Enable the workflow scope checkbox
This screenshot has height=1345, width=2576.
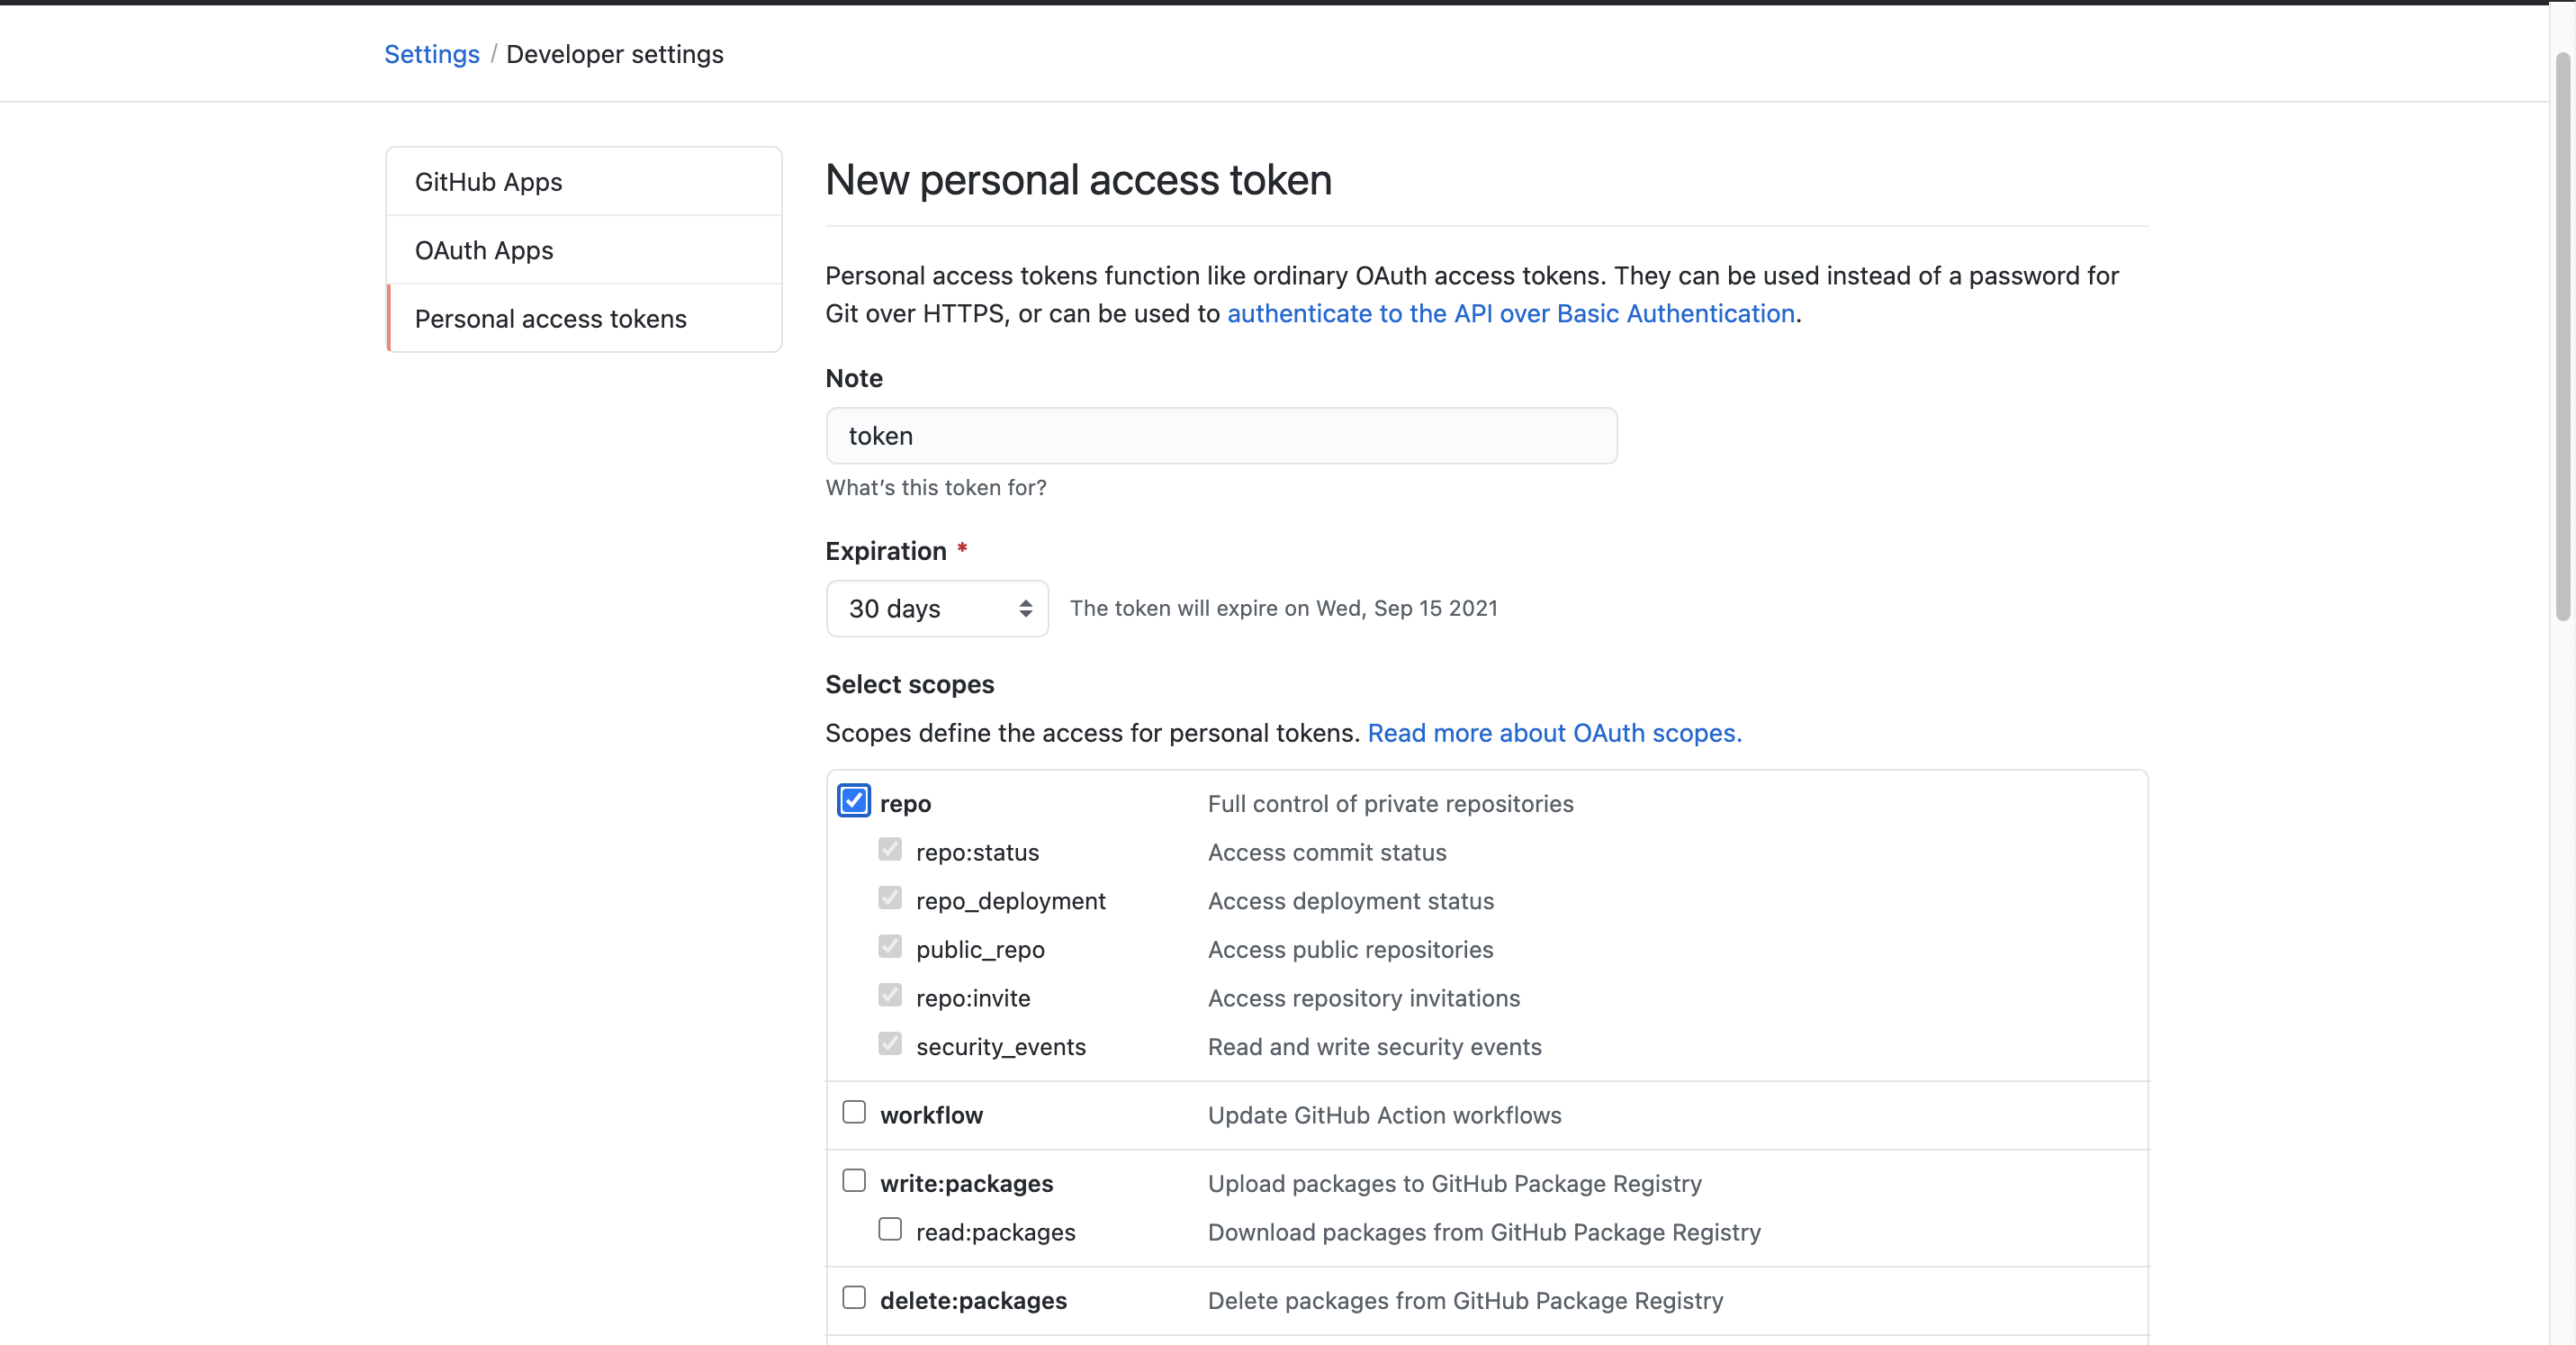[x=853, y=1112]
